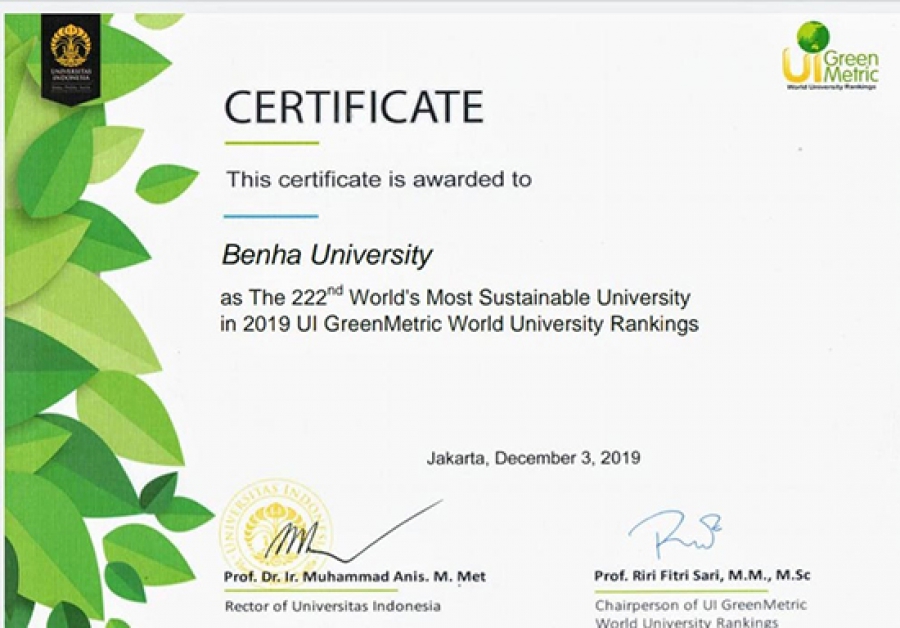Select the CERTIFICATE heading
The height and width of the screenshot is (628, 900).
(353, 106)
